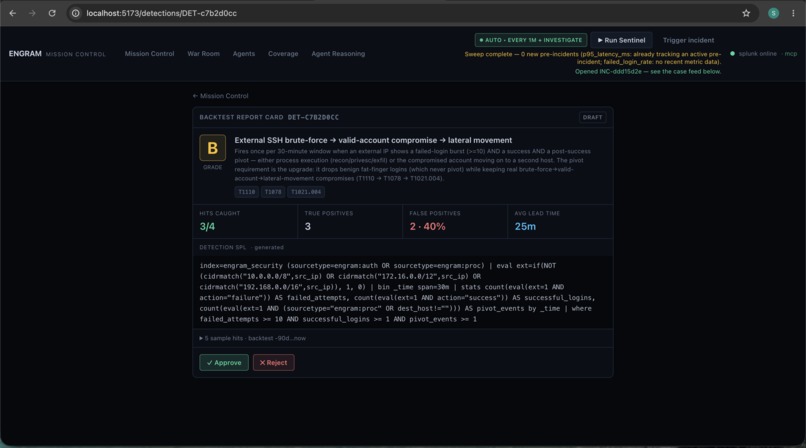
Task: Click the Opened INC-ddd15d2e notice
Action: pos(648,71)
